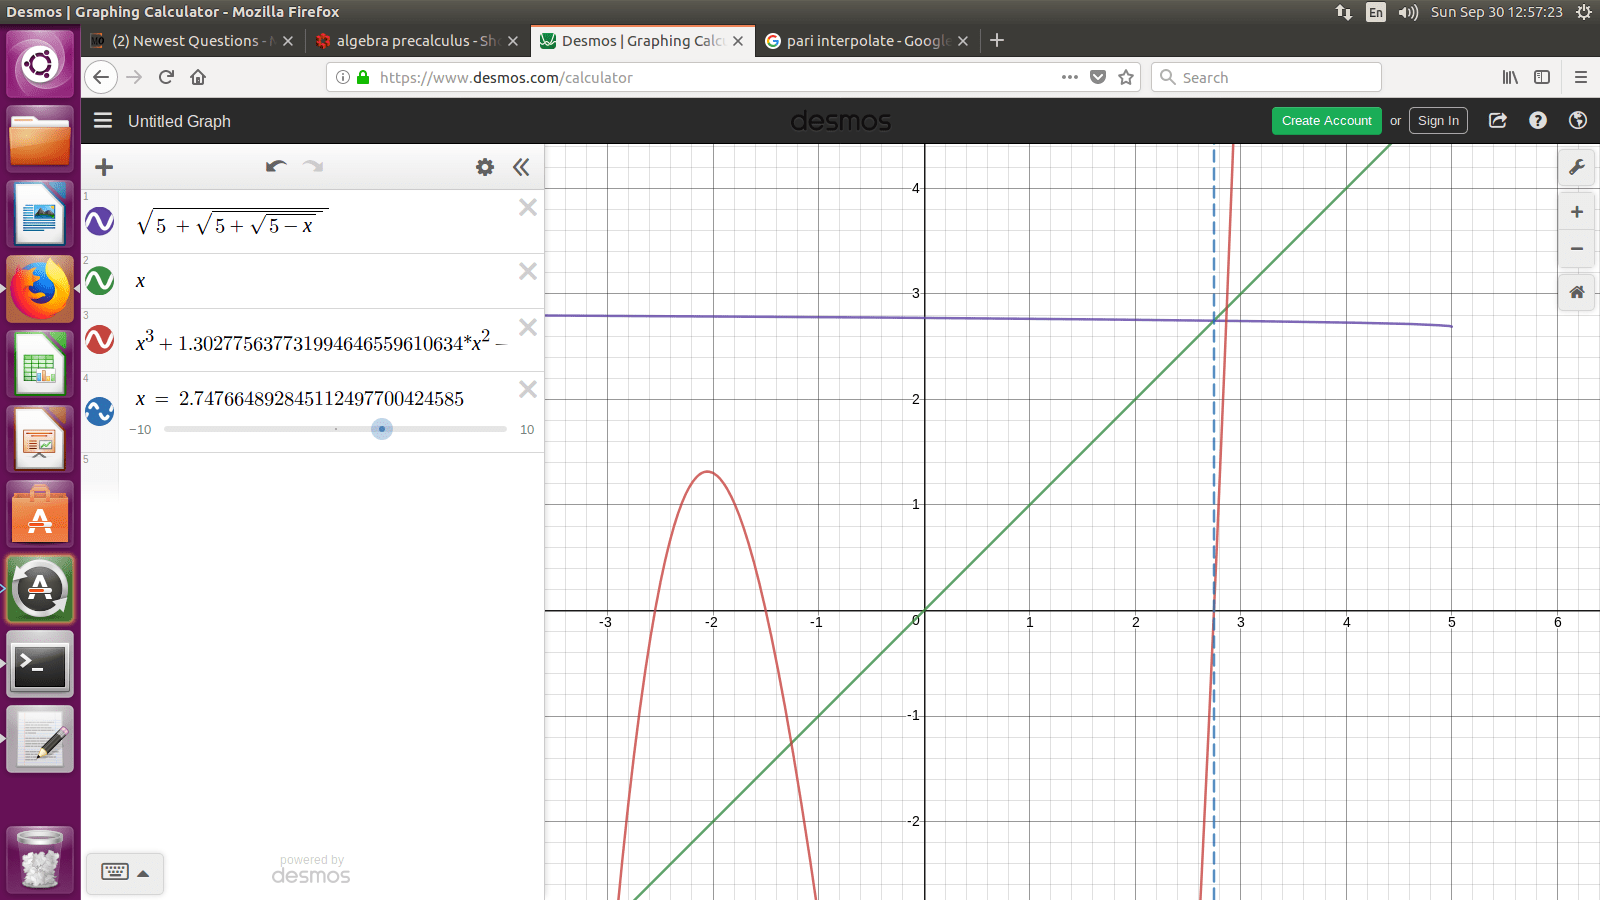
Task: Click the Create Account button
Action: click(1326, 120)
